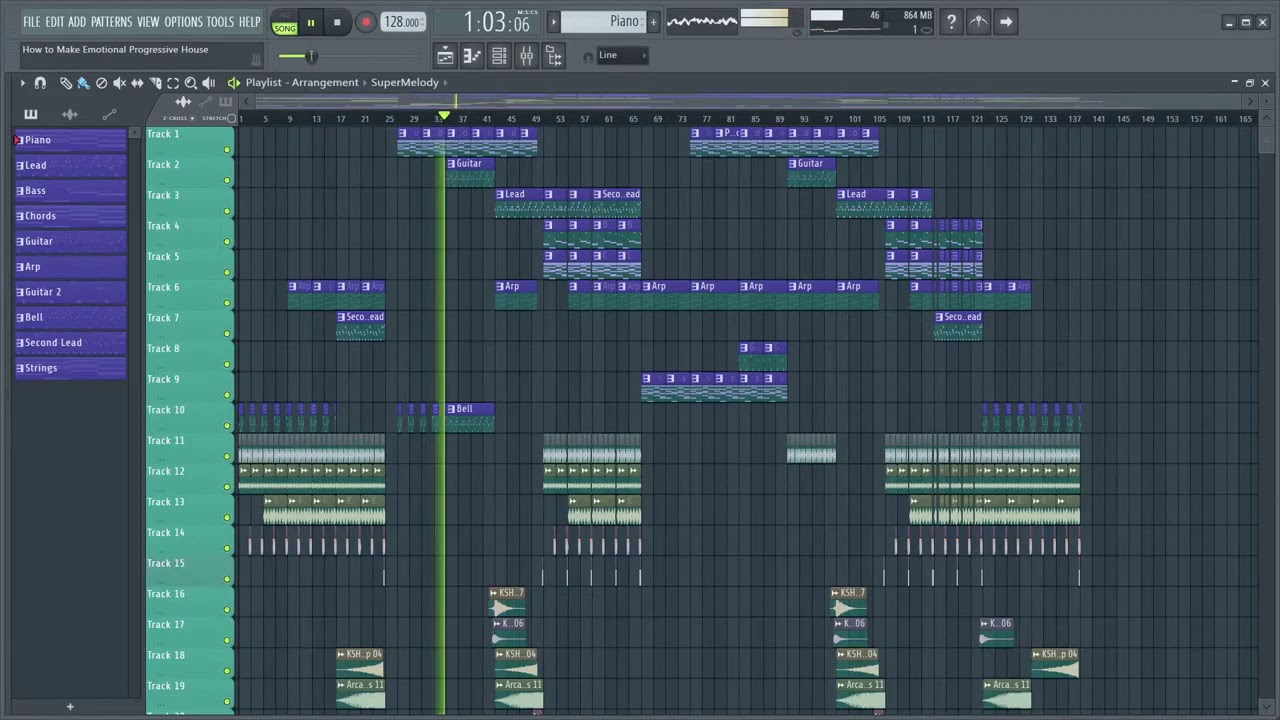Open the Mixer view

(526, 56)
